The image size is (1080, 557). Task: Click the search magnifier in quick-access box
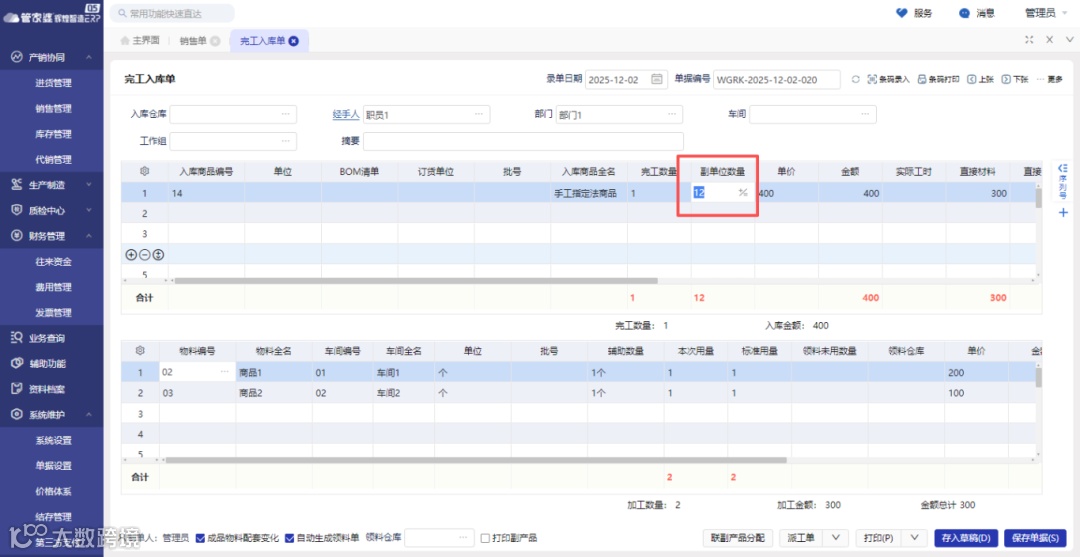click(x=121, y=13)
